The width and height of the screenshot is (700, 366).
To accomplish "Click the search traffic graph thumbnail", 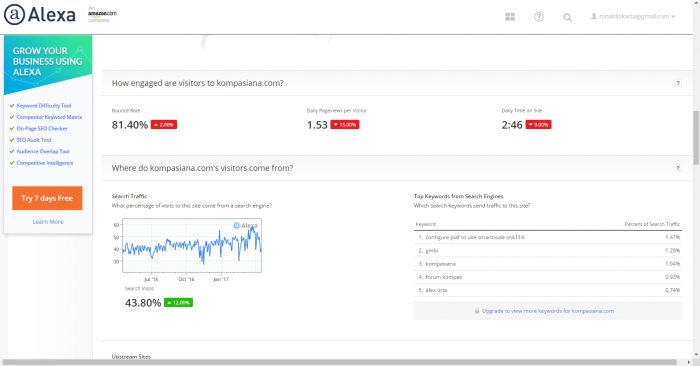I will 192,245.
